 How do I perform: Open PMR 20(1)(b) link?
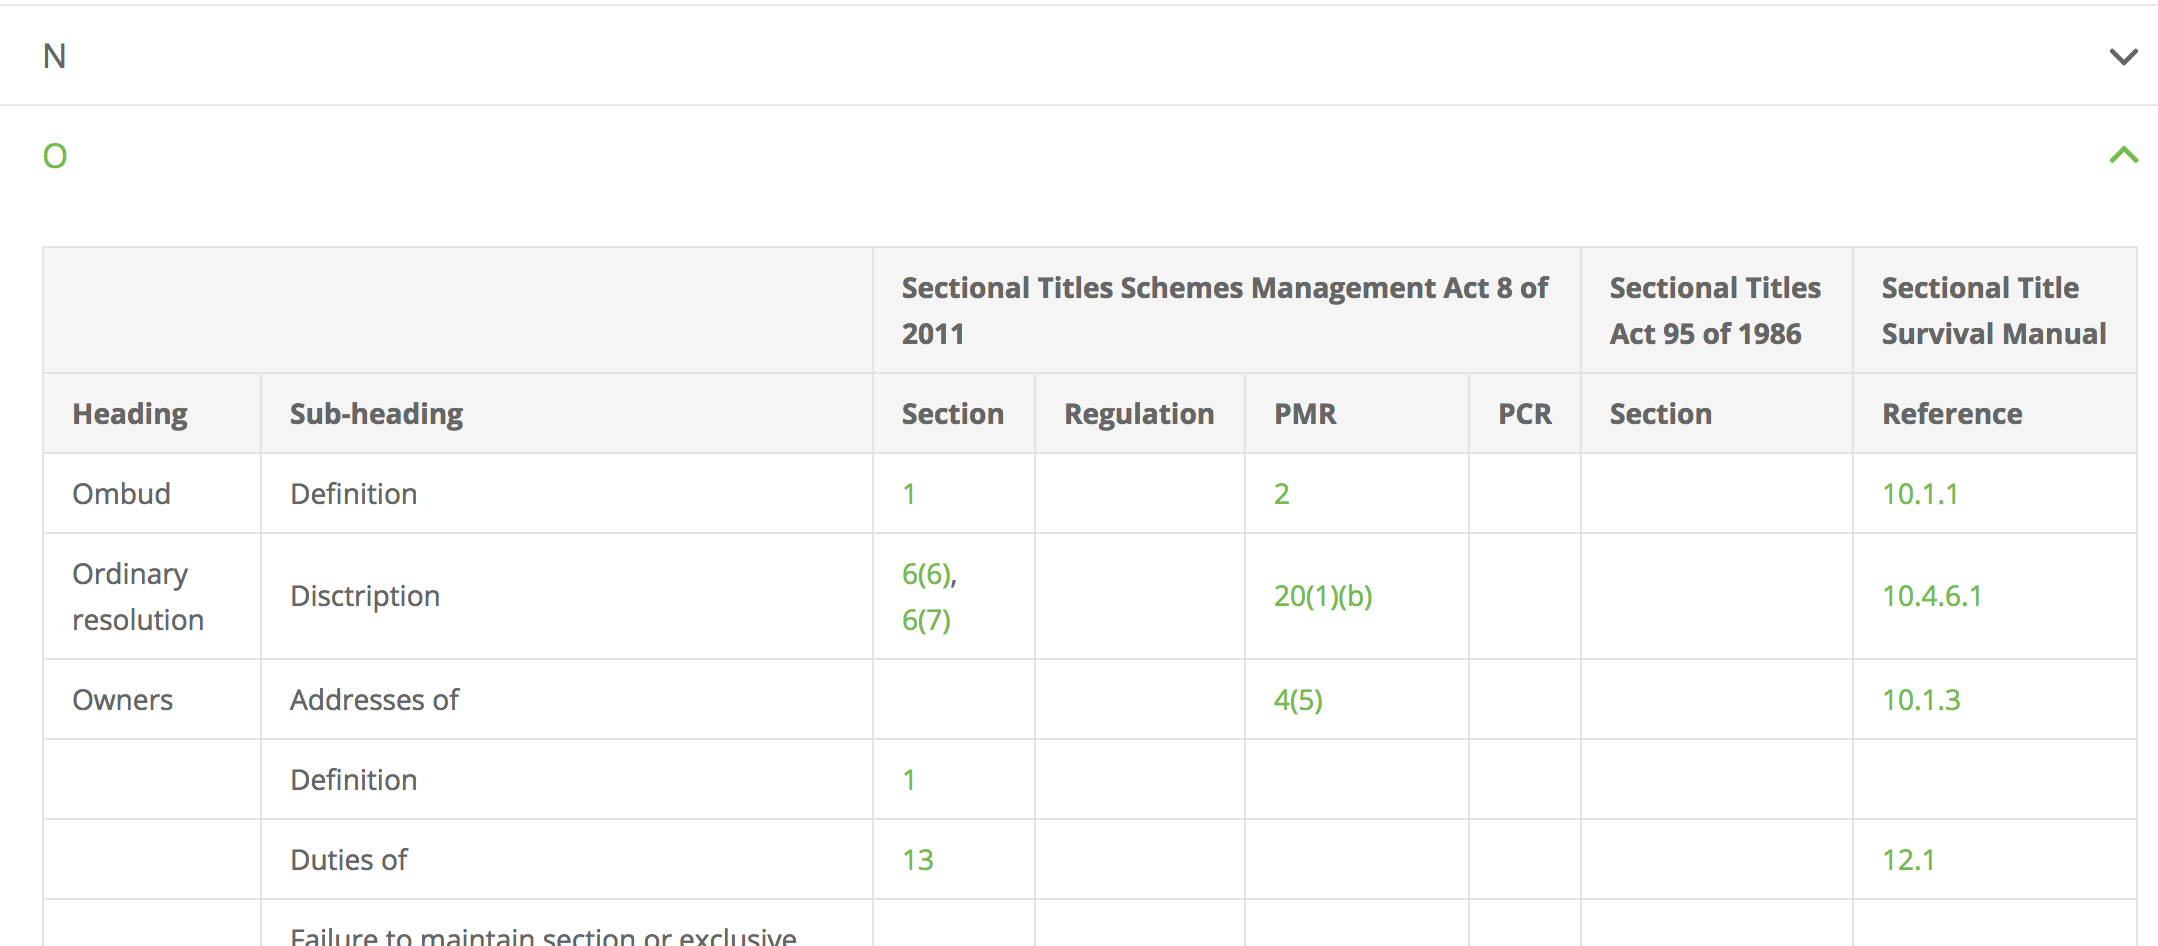tap(1322, 596)
